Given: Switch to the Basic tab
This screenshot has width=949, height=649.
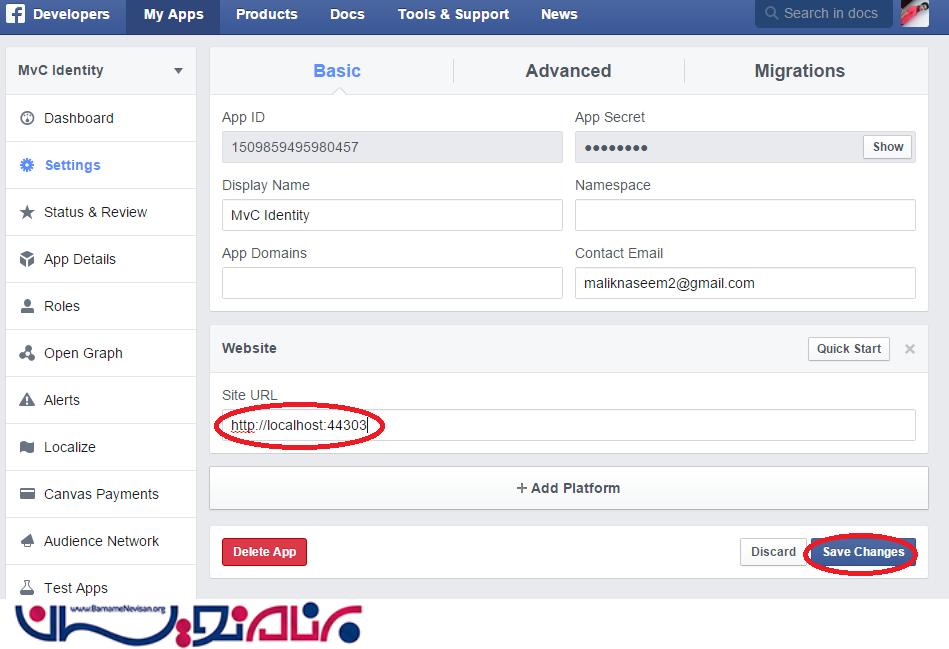Looking at the screenshot, I should pyautogui.click(x=337, y=71).
